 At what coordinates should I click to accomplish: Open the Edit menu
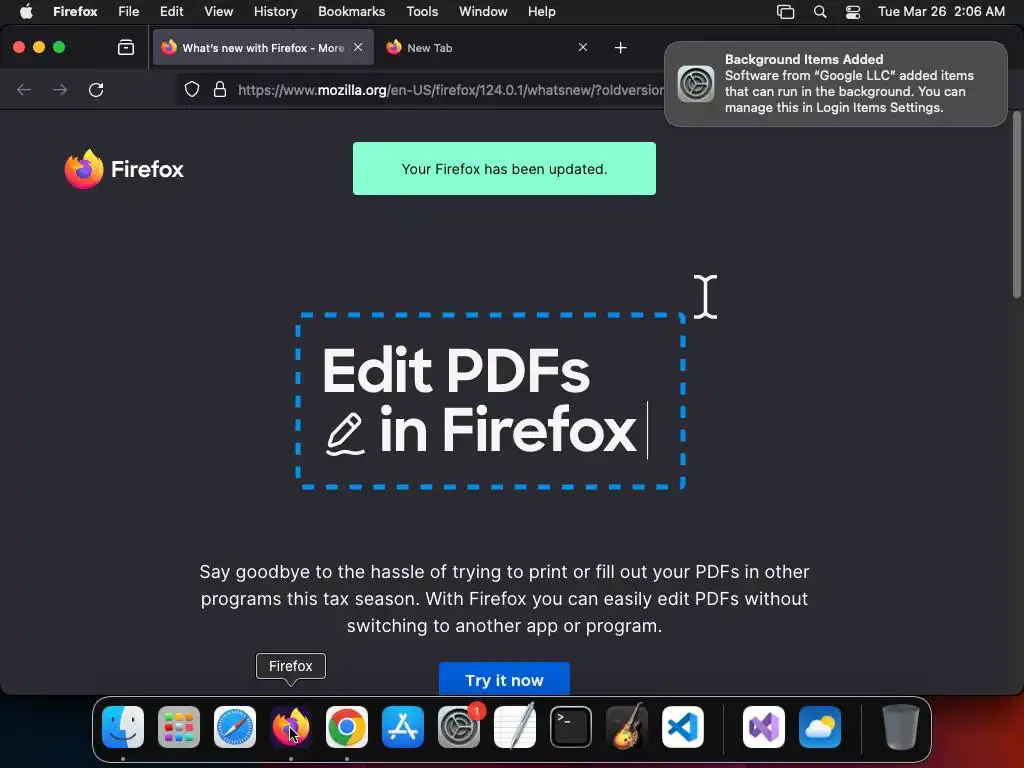click(x=171, y=12)
